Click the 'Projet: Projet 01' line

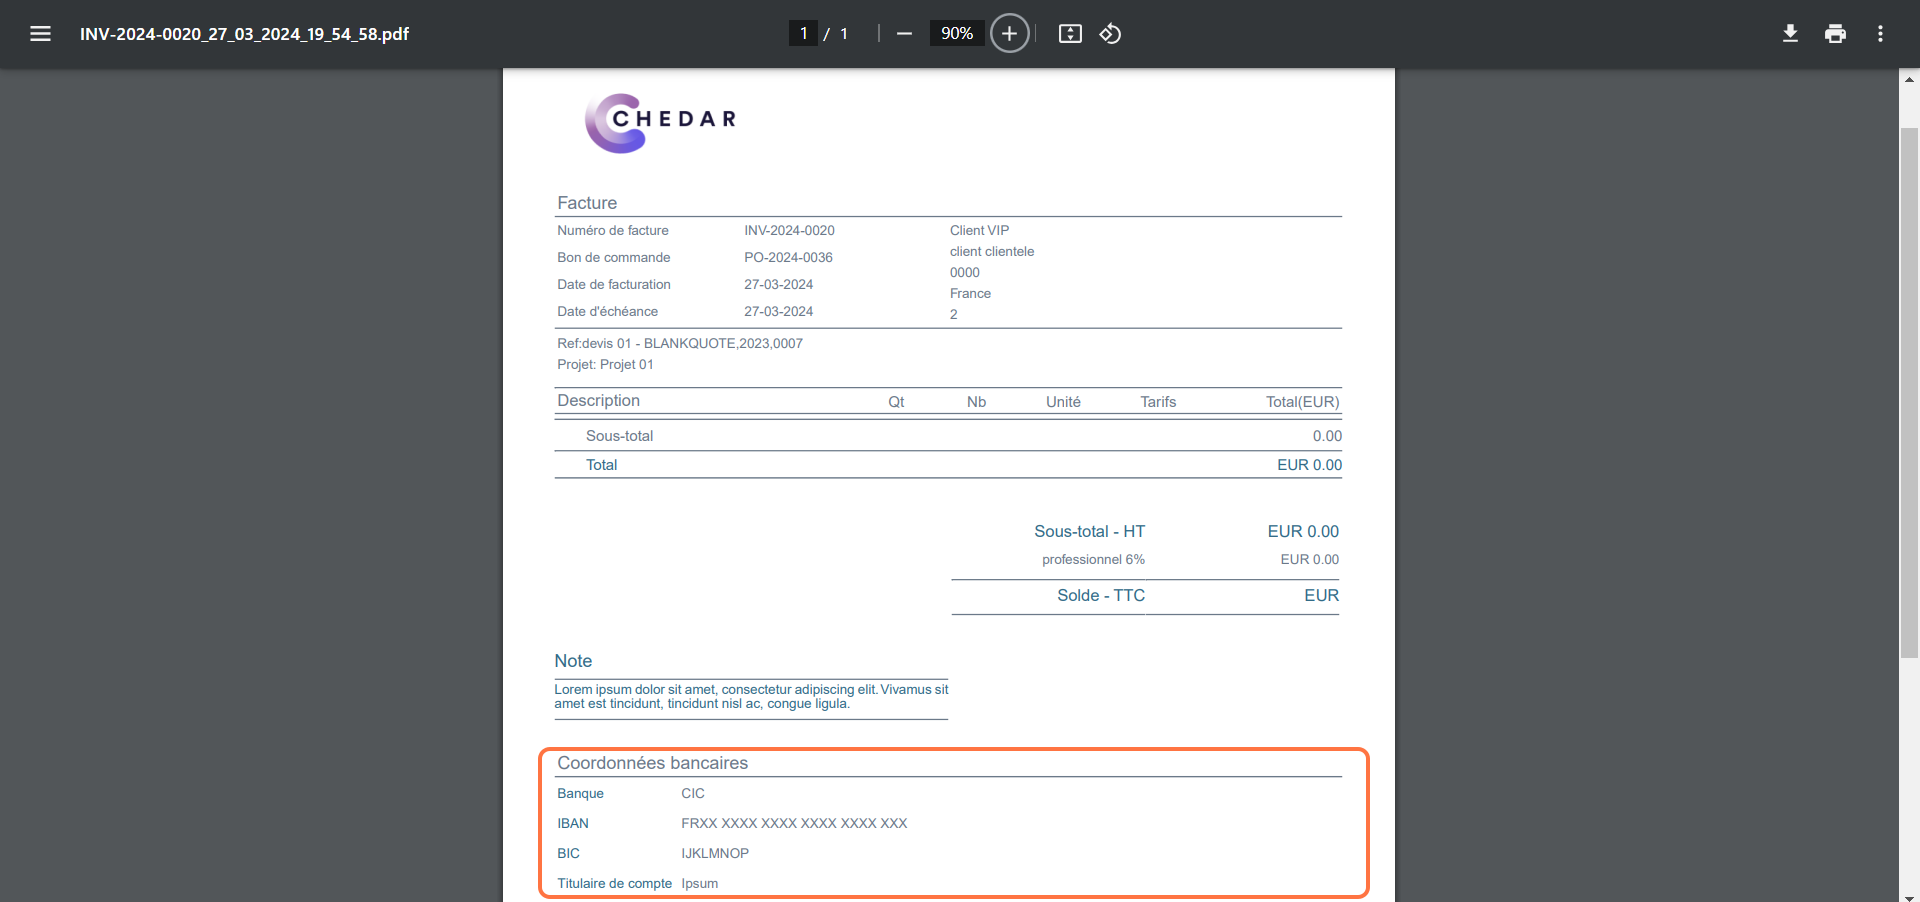coord(605,364)
